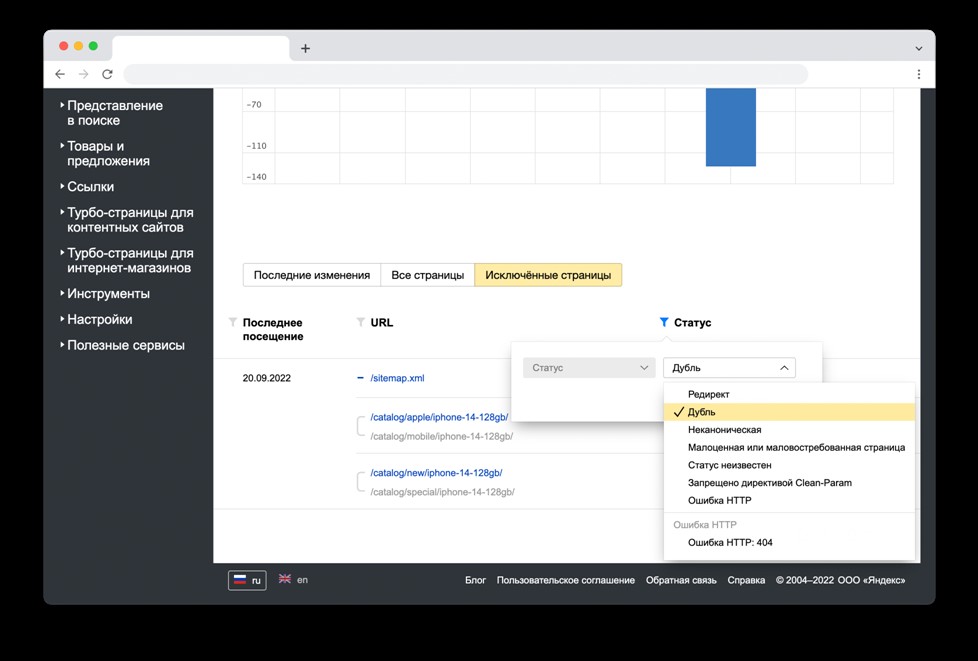Image resolution: width=978 pixels, height=661 pixels.
Task: Select the Исключённые страницы tab
Action: click(x=548, y=275)
